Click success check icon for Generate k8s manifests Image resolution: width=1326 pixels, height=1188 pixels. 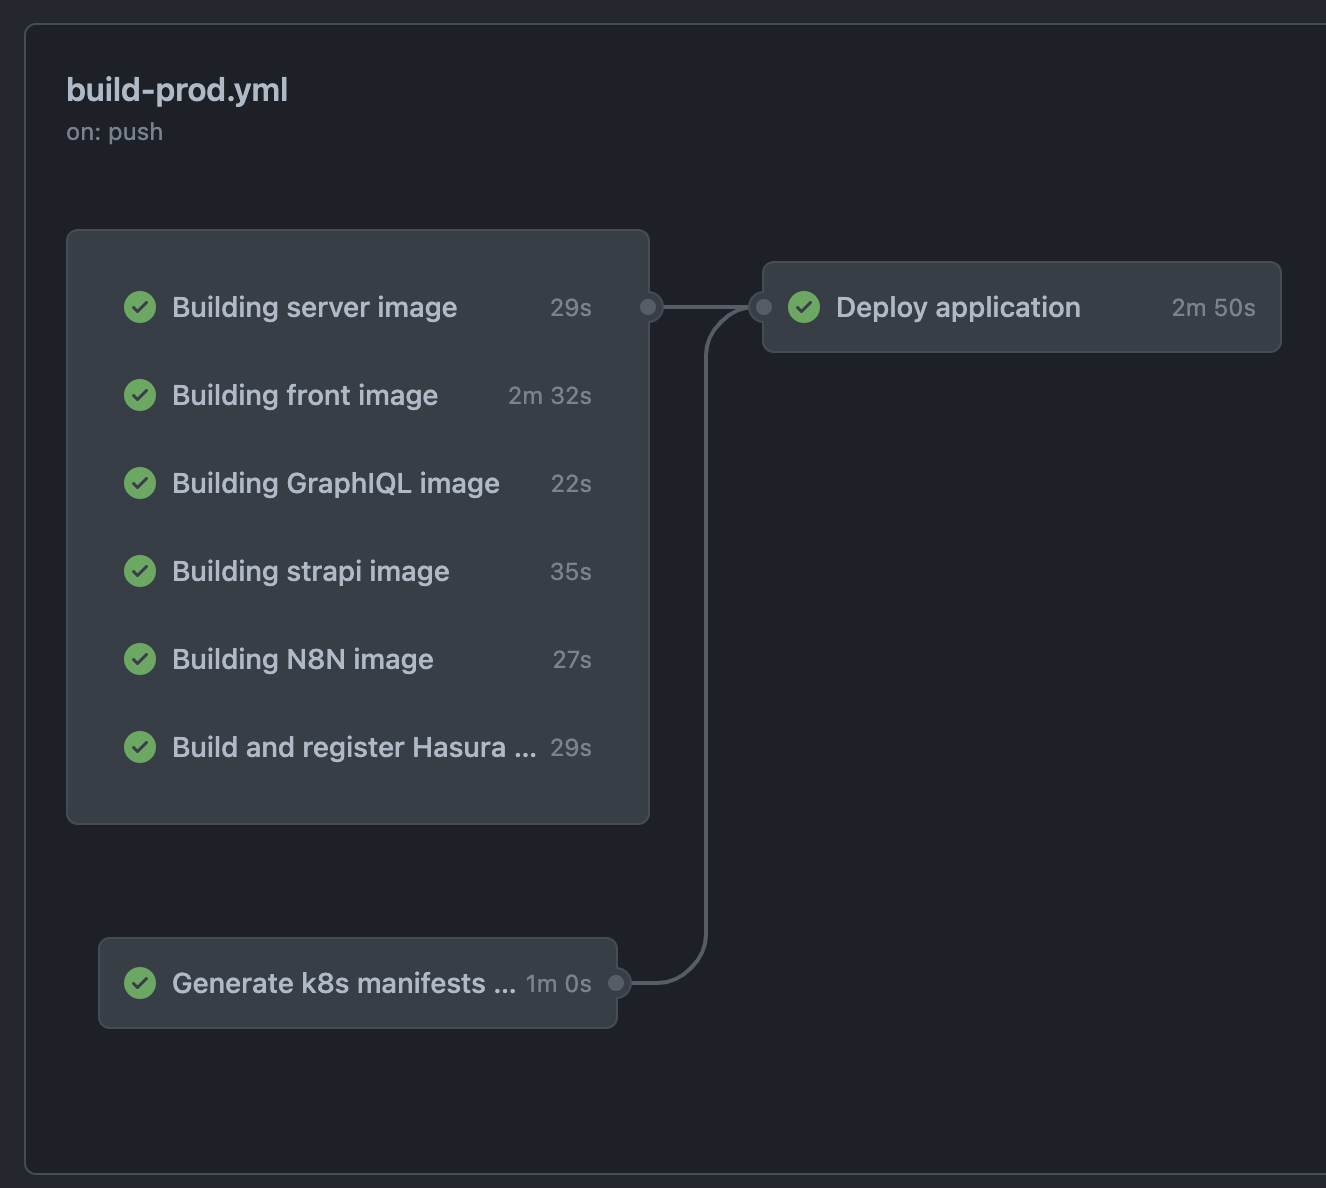140,983
